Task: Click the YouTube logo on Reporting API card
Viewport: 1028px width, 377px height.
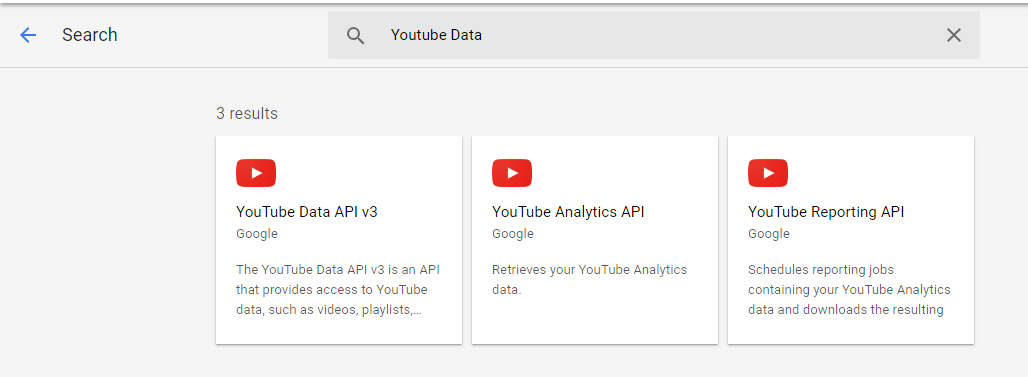Action: click(768, 173)
